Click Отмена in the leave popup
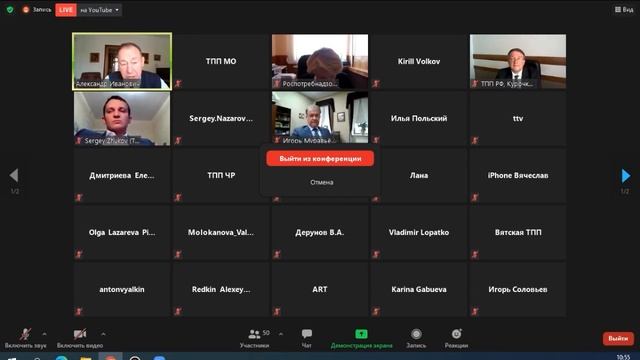Viewport: 640px width, 360px height. tap(322, 182)
